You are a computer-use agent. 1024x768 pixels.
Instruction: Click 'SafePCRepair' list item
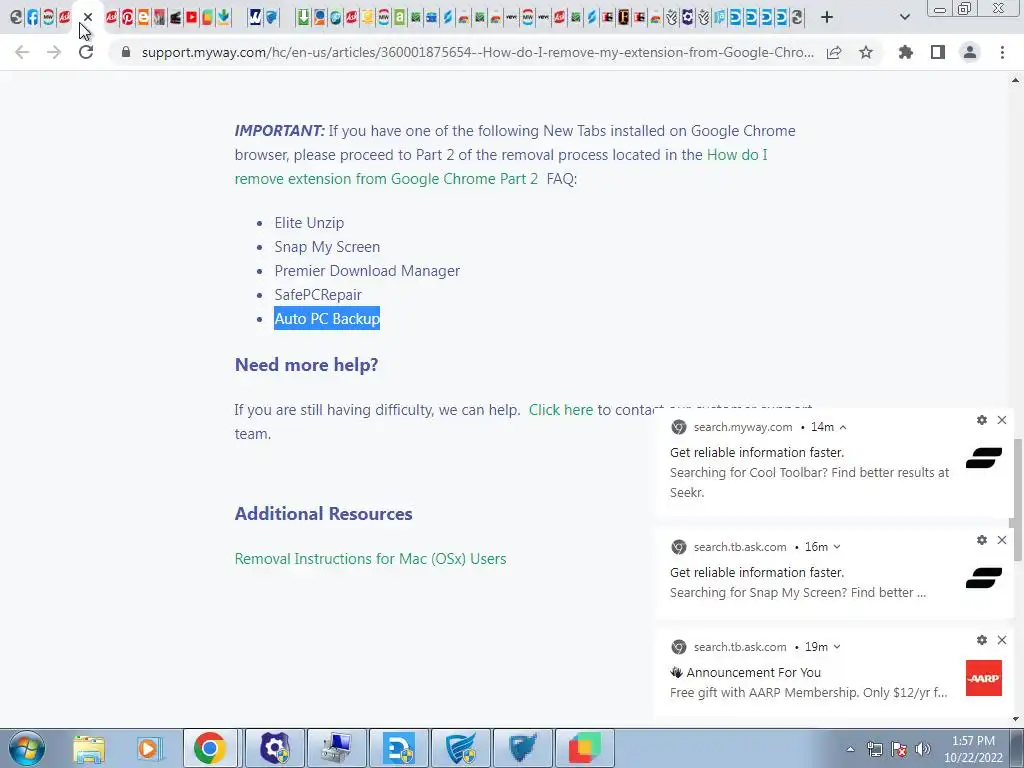click(318, 295)
